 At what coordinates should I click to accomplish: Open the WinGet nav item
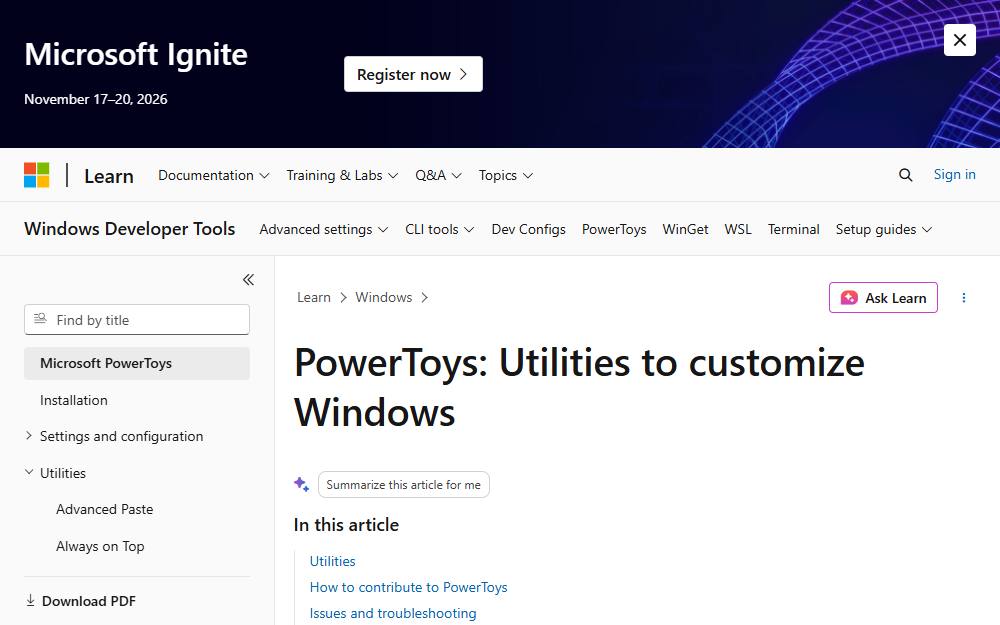click(685, 230)
